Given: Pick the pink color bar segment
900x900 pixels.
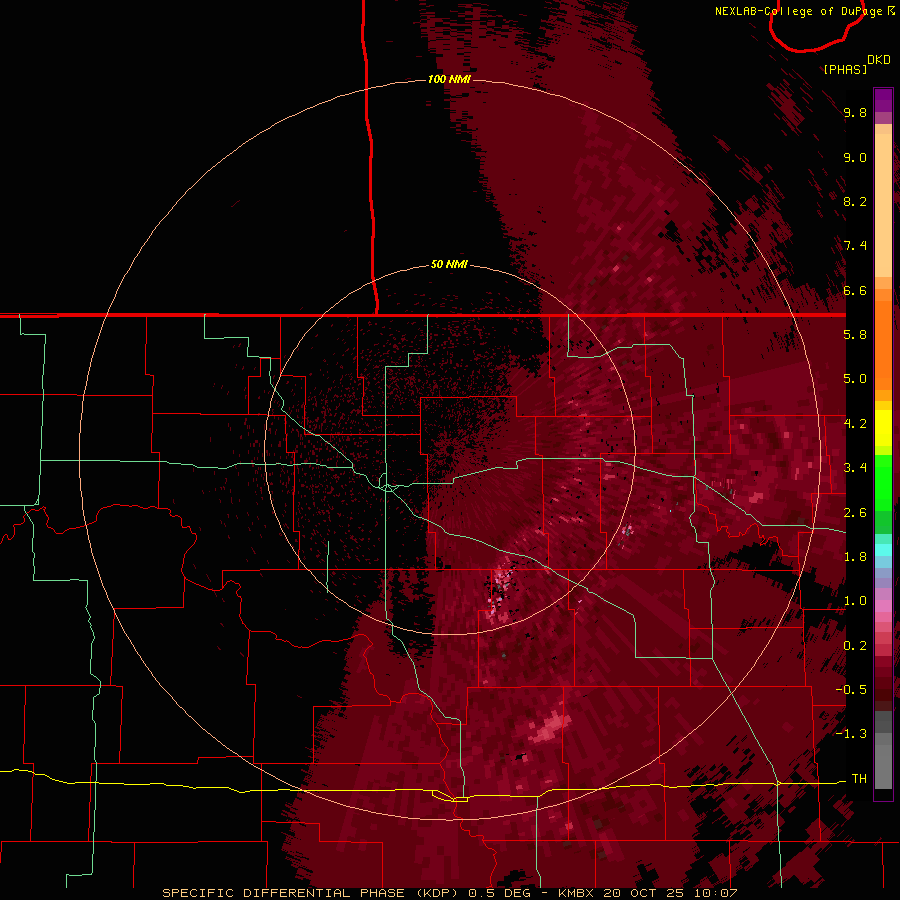Looking at the screenshot, I should coord(883,606).
